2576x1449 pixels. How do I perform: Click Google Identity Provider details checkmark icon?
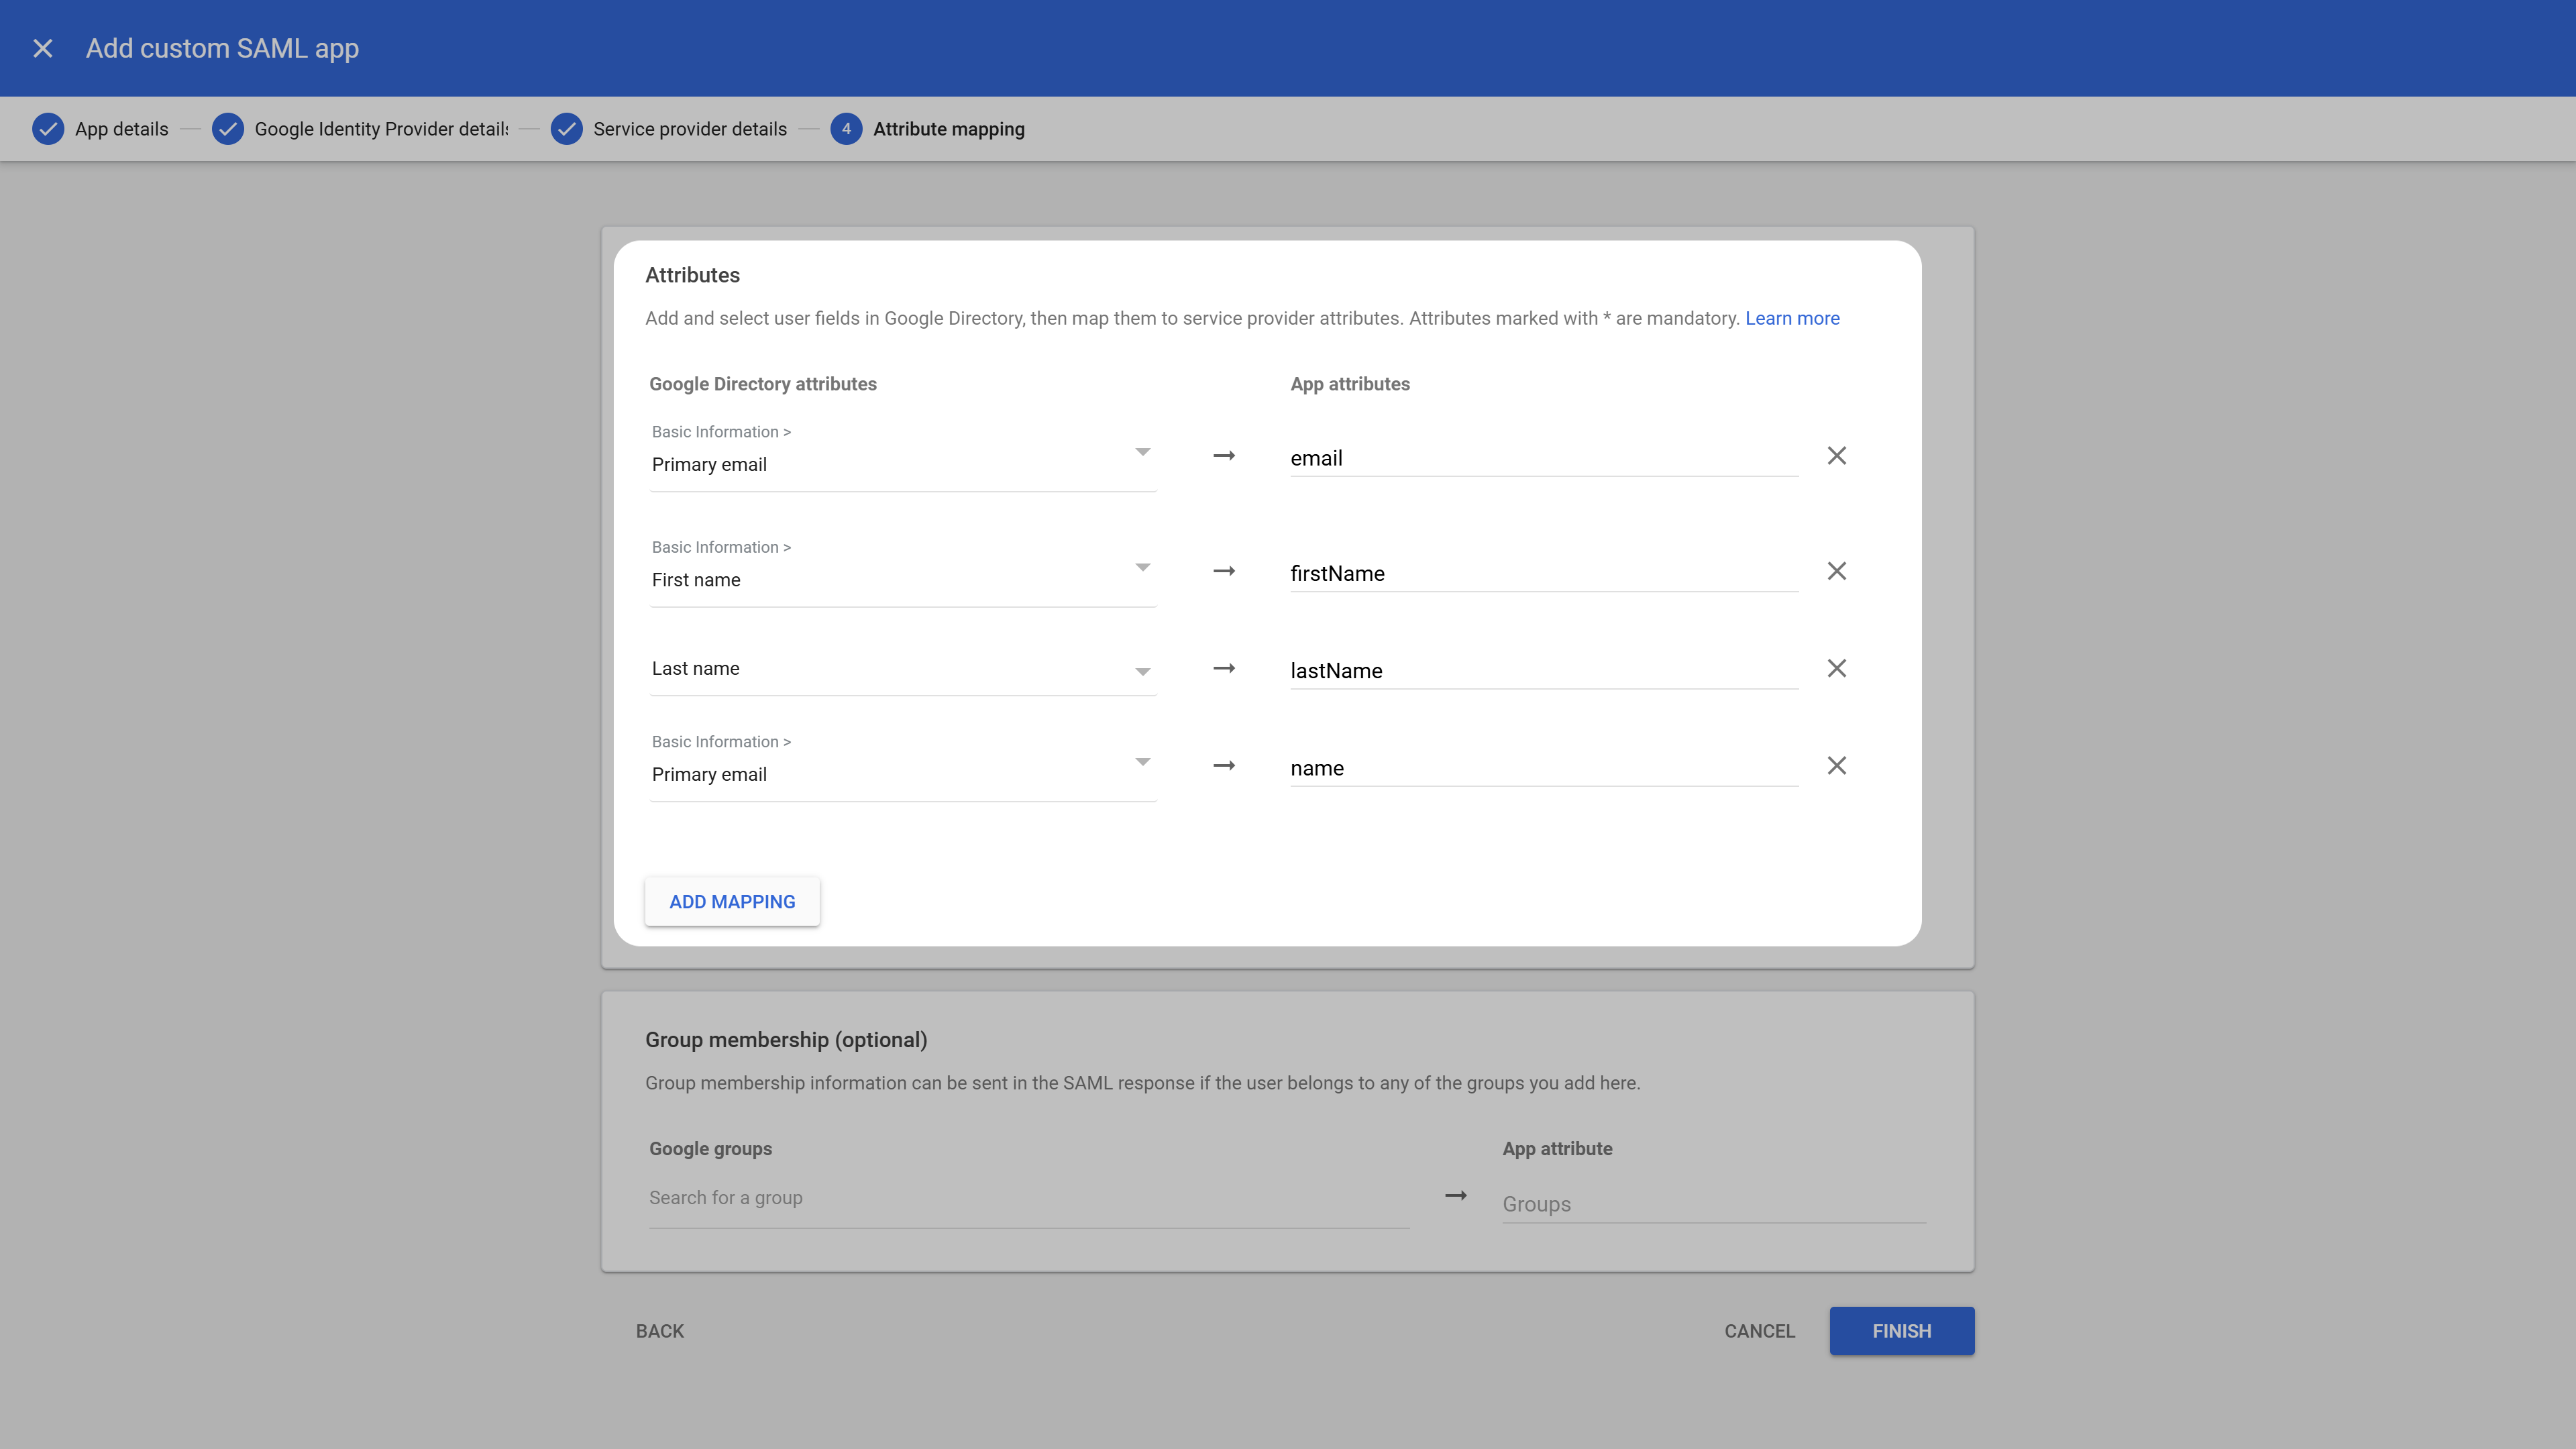point(228,129)
